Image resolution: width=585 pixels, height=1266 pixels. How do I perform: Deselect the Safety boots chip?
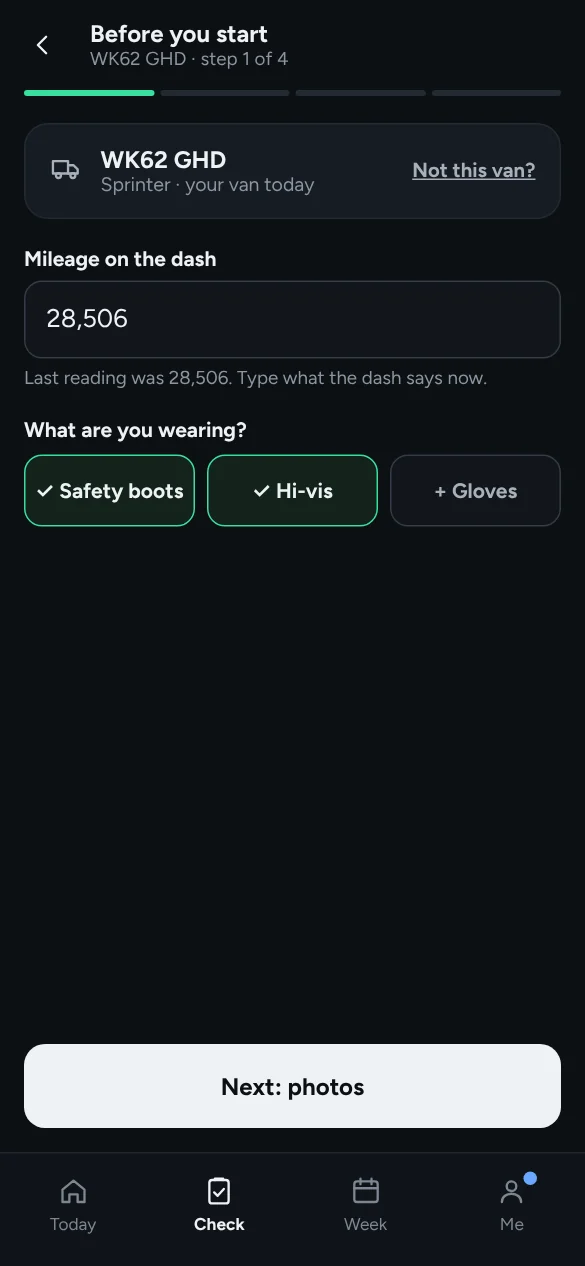coord(109,491)
